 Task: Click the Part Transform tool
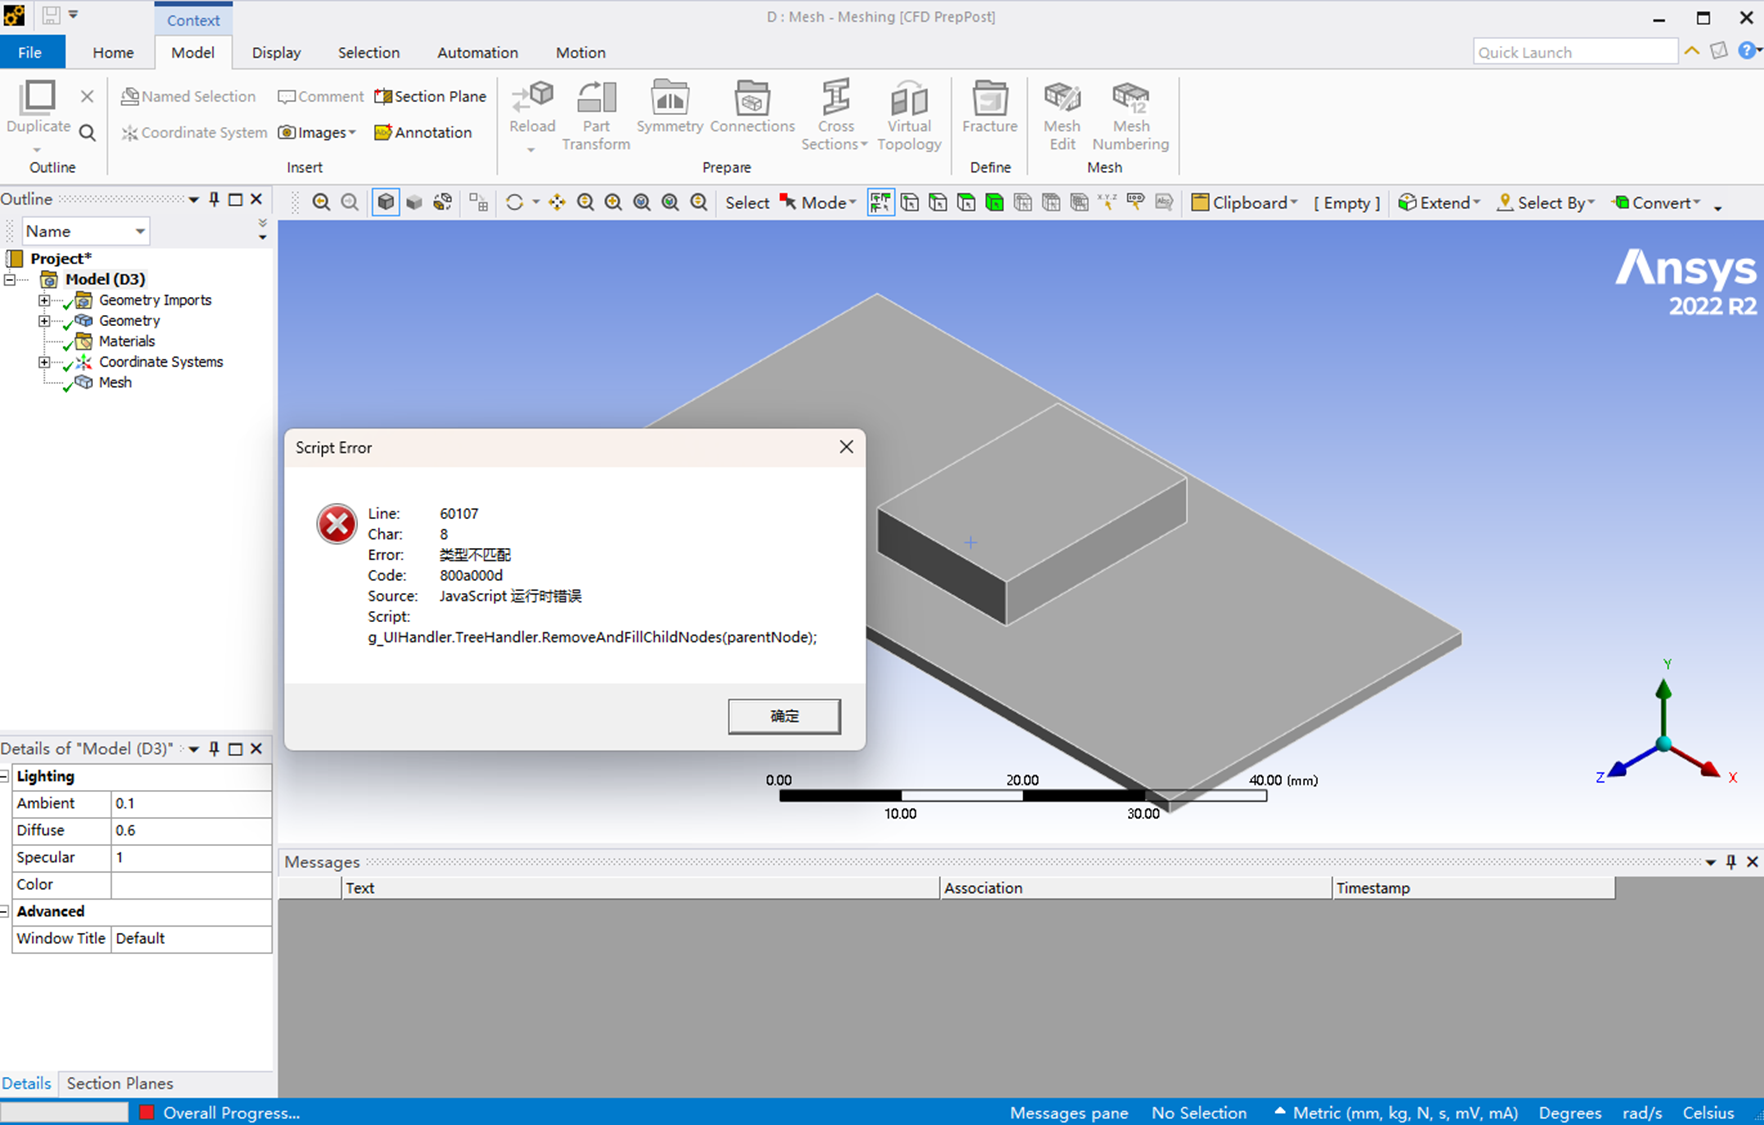596,115
